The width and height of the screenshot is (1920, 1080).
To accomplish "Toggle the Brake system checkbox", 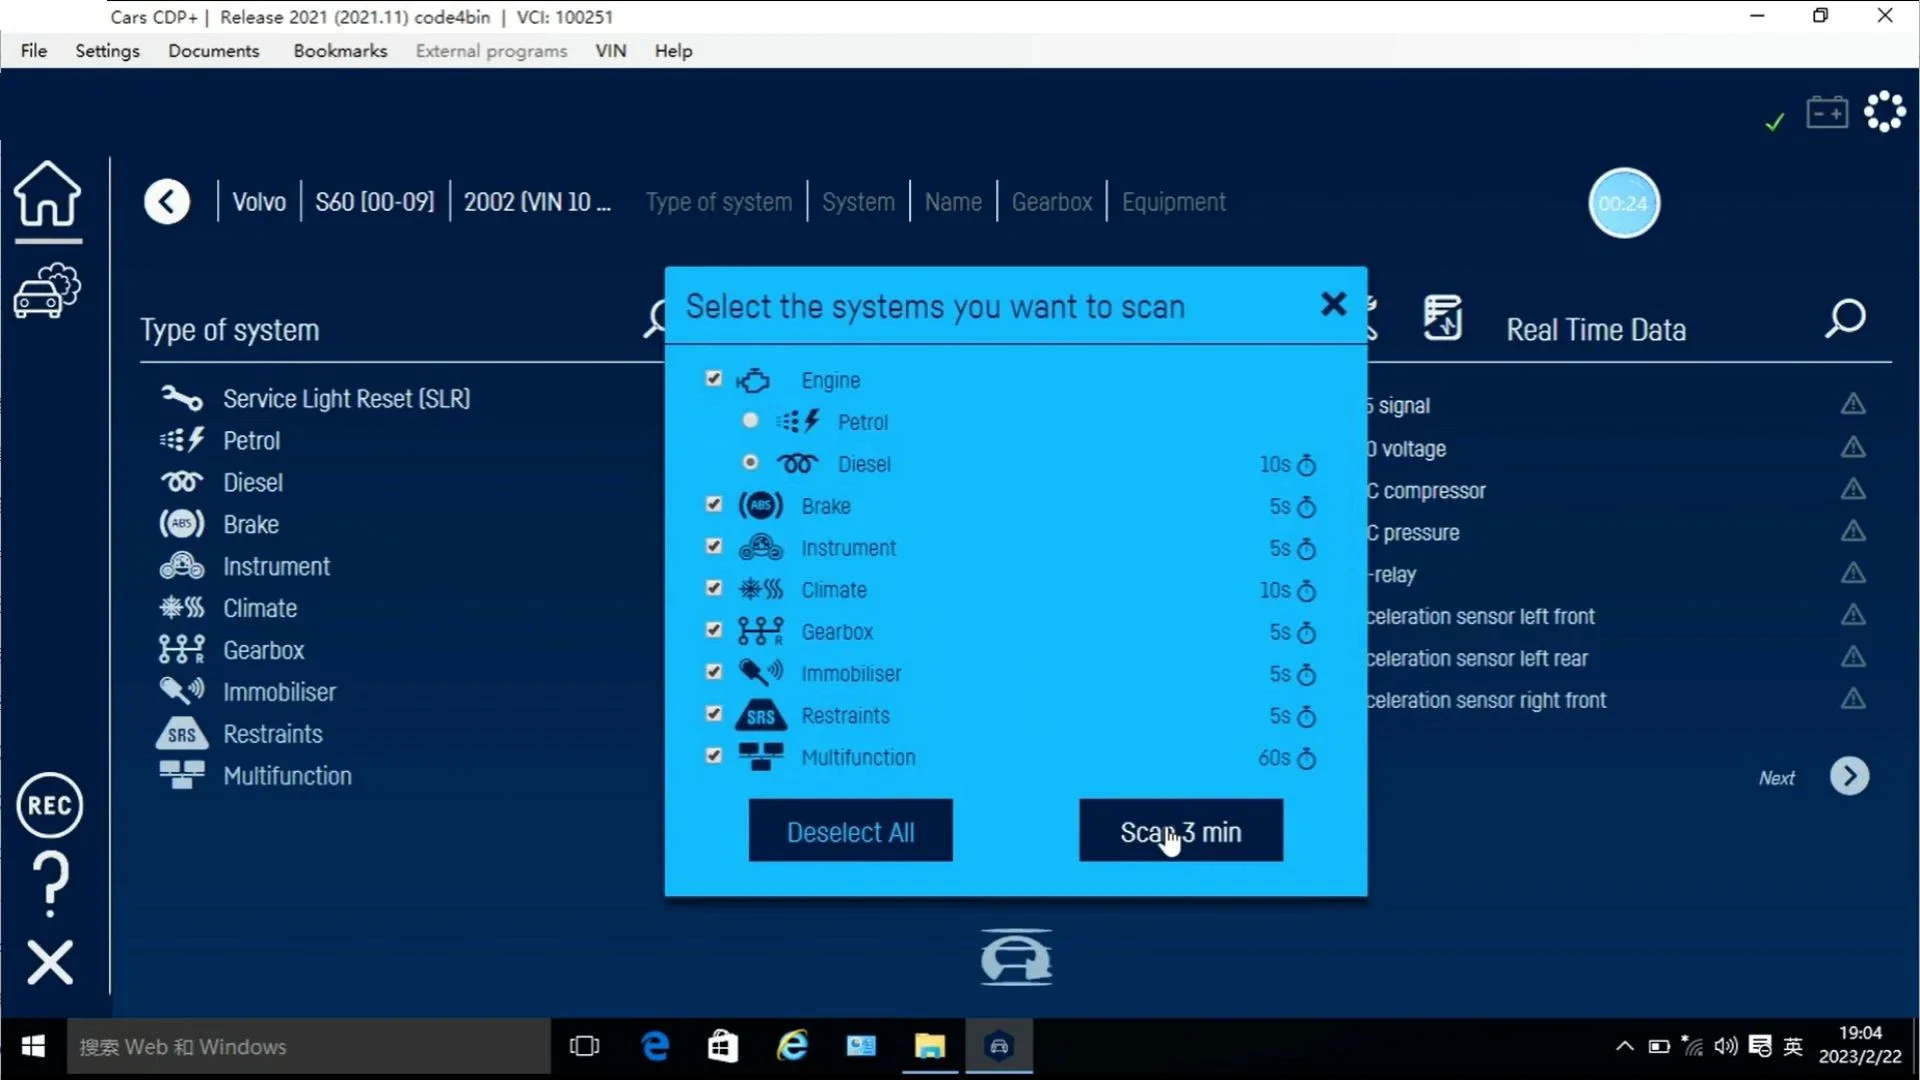I will point(712,505).
